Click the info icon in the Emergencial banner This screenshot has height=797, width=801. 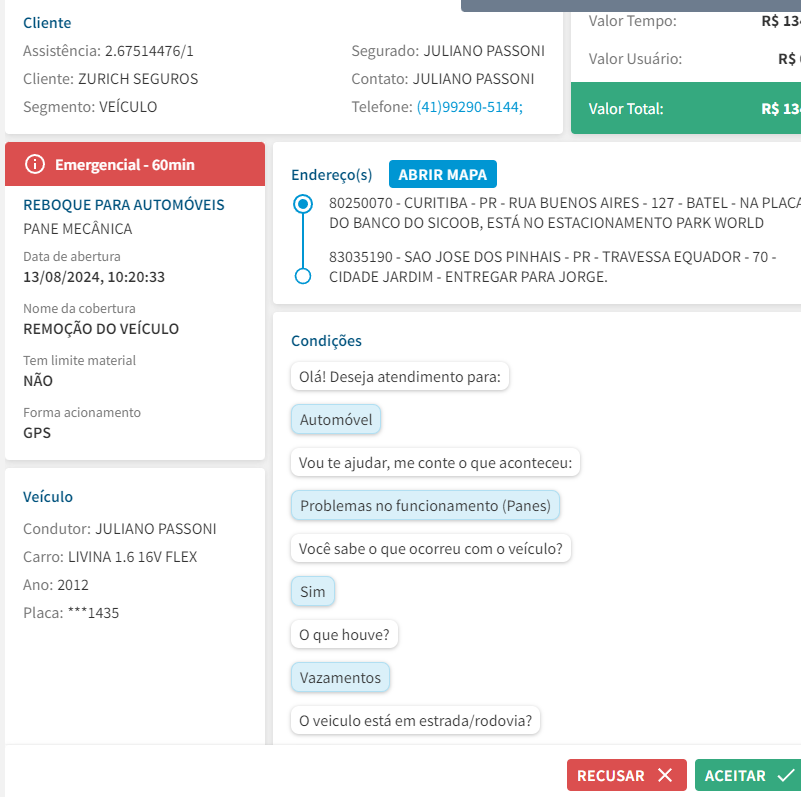35,164
